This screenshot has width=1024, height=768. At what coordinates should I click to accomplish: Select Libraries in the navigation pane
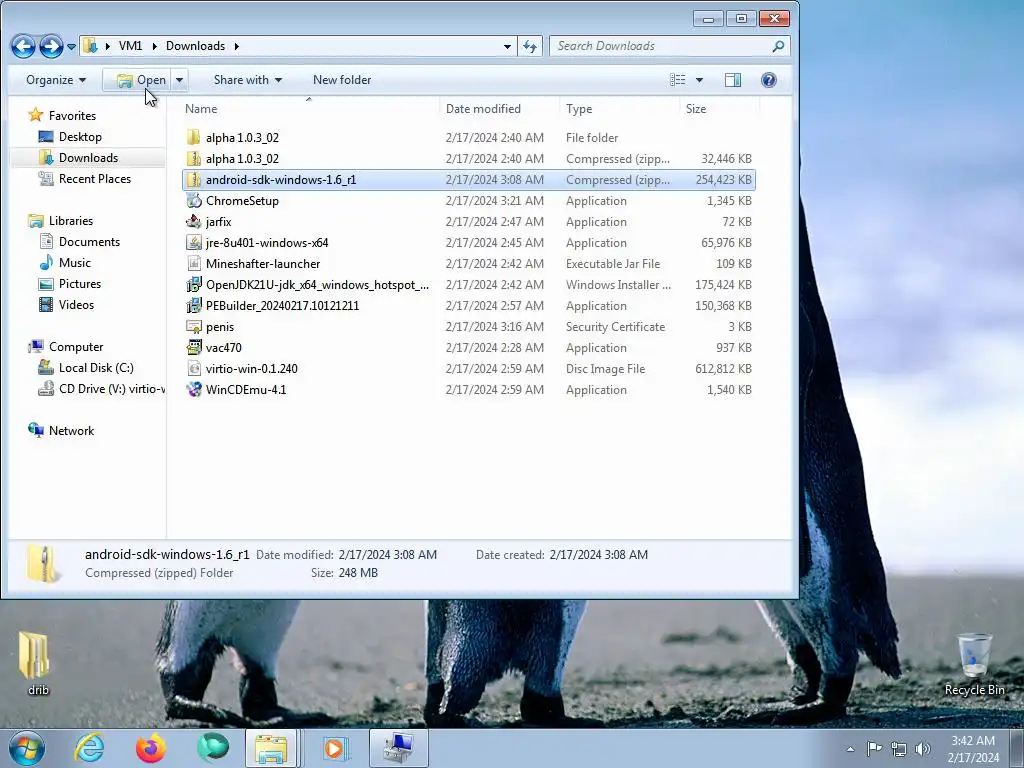click(71, 221)
